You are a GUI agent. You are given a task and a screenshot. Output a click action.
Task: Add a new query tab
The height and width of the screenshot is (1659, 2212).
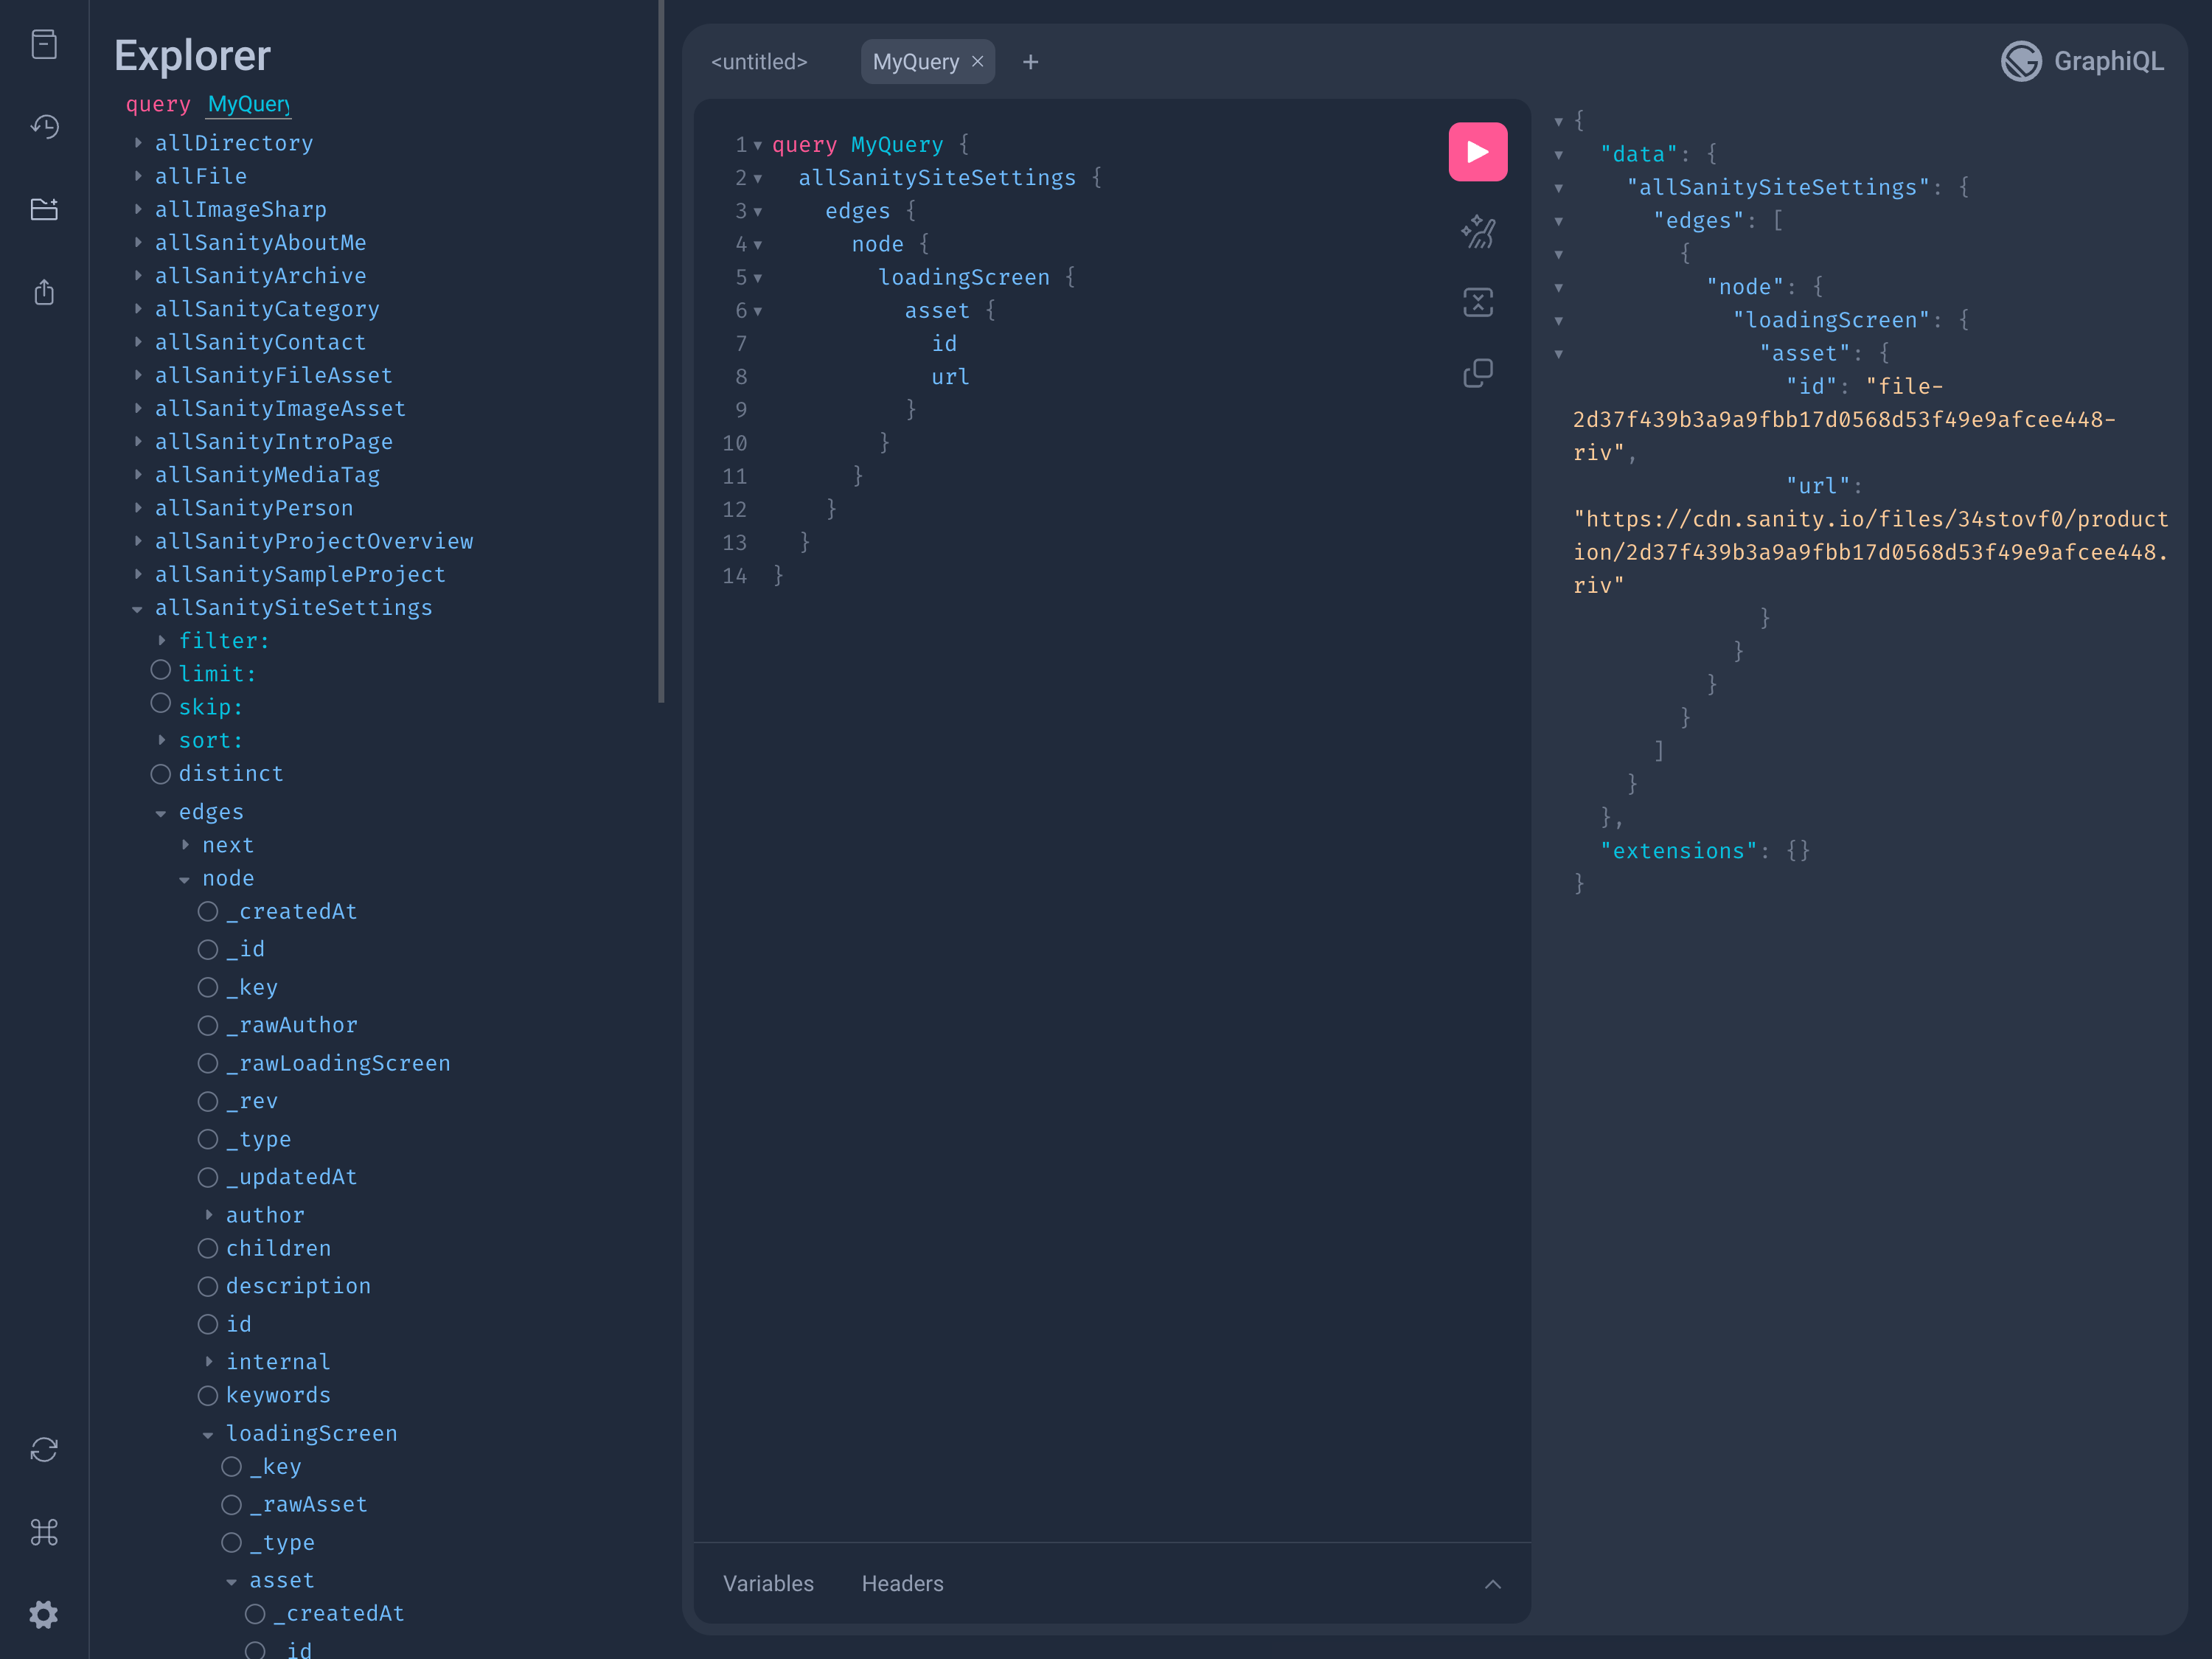[x=1030, y=62]
